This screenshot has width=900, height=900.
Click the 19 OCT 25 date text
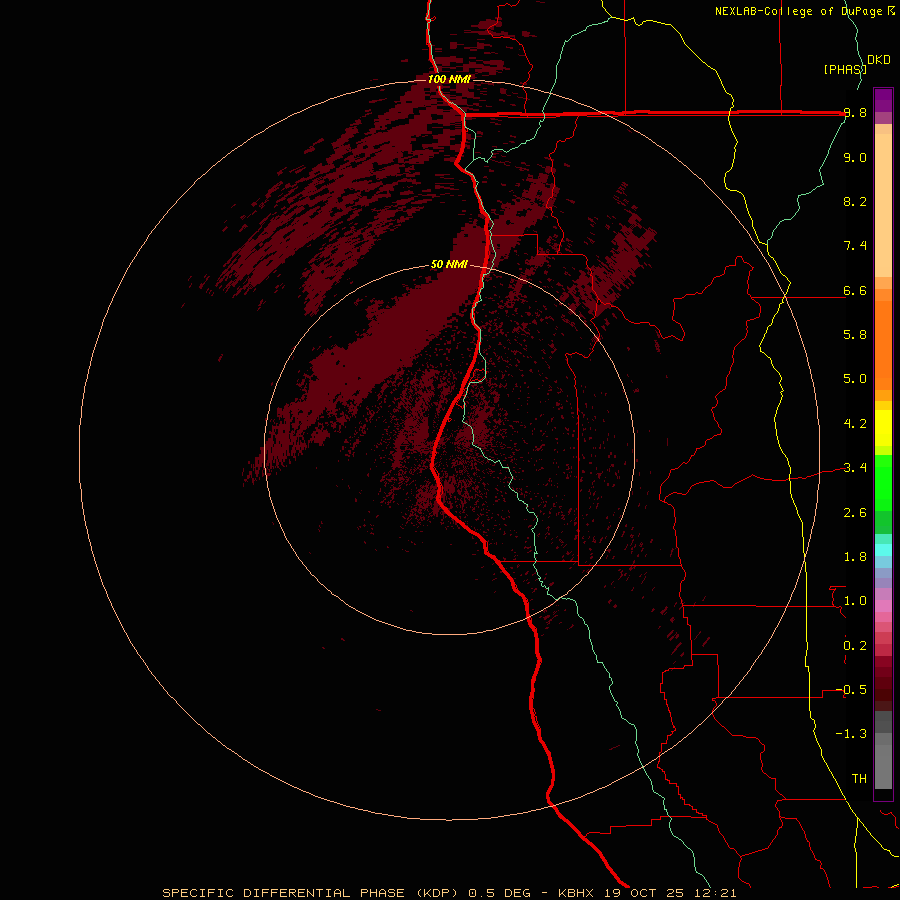(645, 893)
